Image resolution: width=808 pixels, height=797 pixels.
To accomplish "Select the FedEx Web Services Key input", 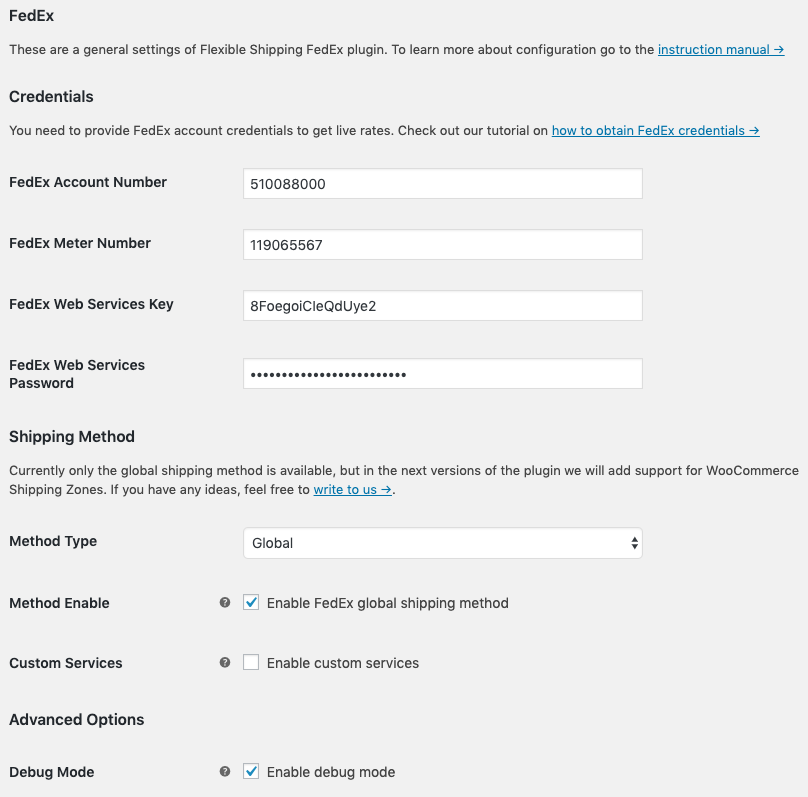I will click(442, 306).
